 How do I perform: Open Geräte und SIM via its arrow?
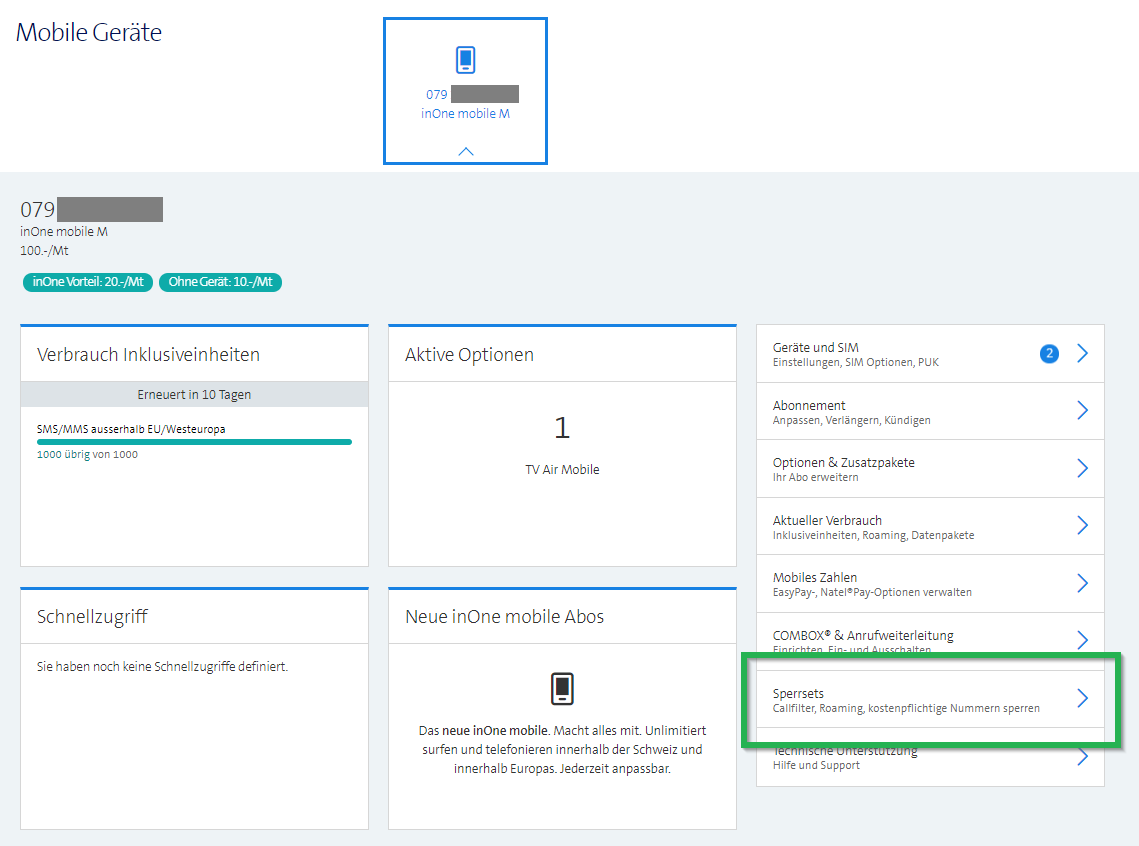(1082, 353)
